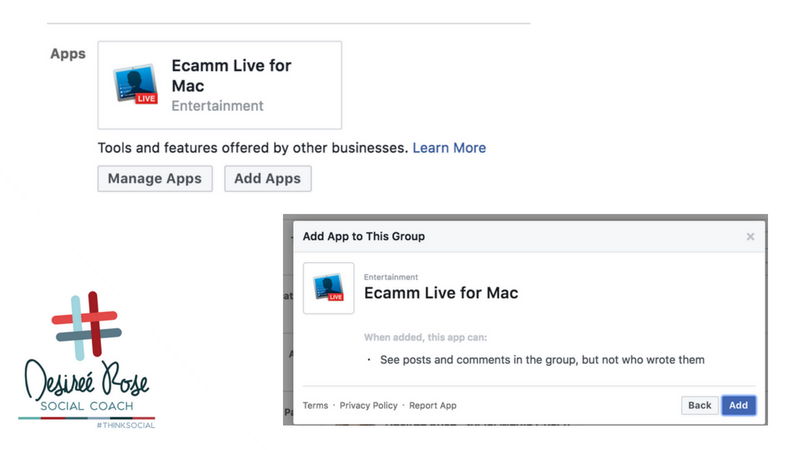Go Back in the Add App dialog
810x450 pixels.
click(699, 406)
